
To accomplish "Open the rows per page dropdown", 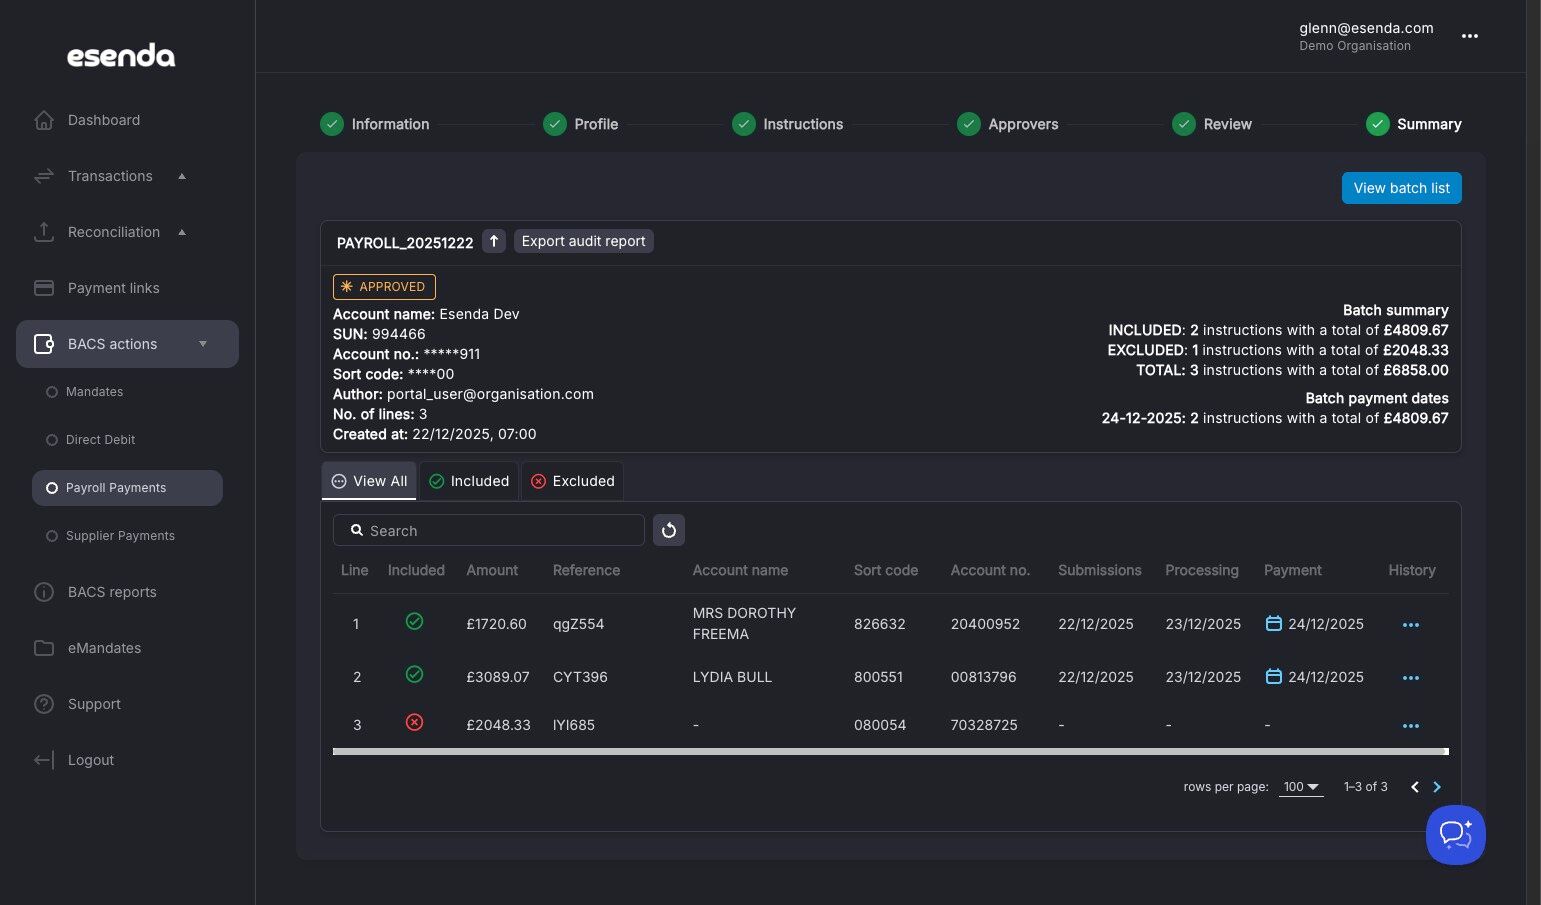I will tap(1301, 787).
